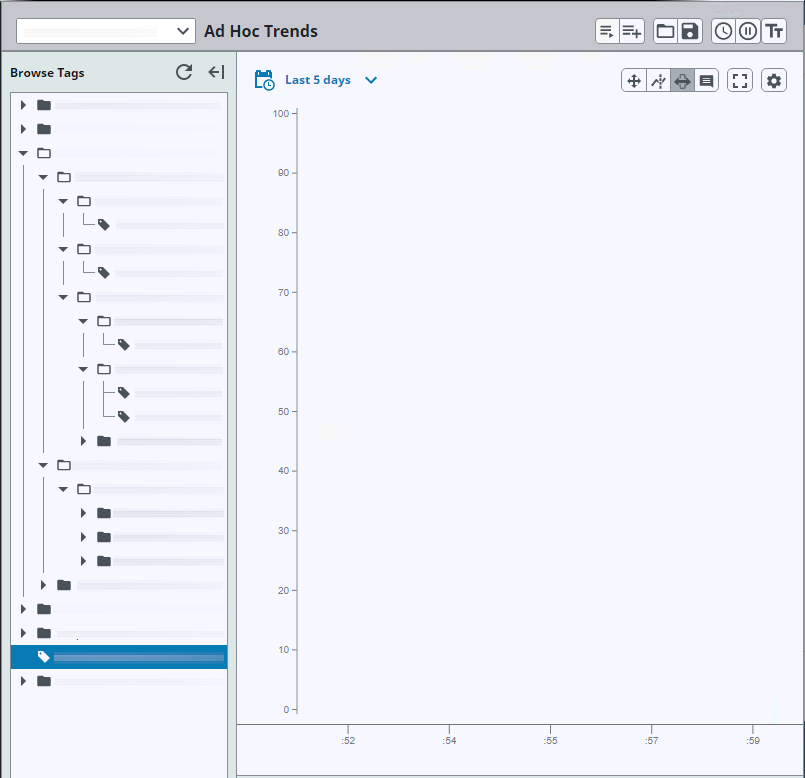Click the text size (Tt) icon
Screen dimensions: 805x778
pos(774,31)
